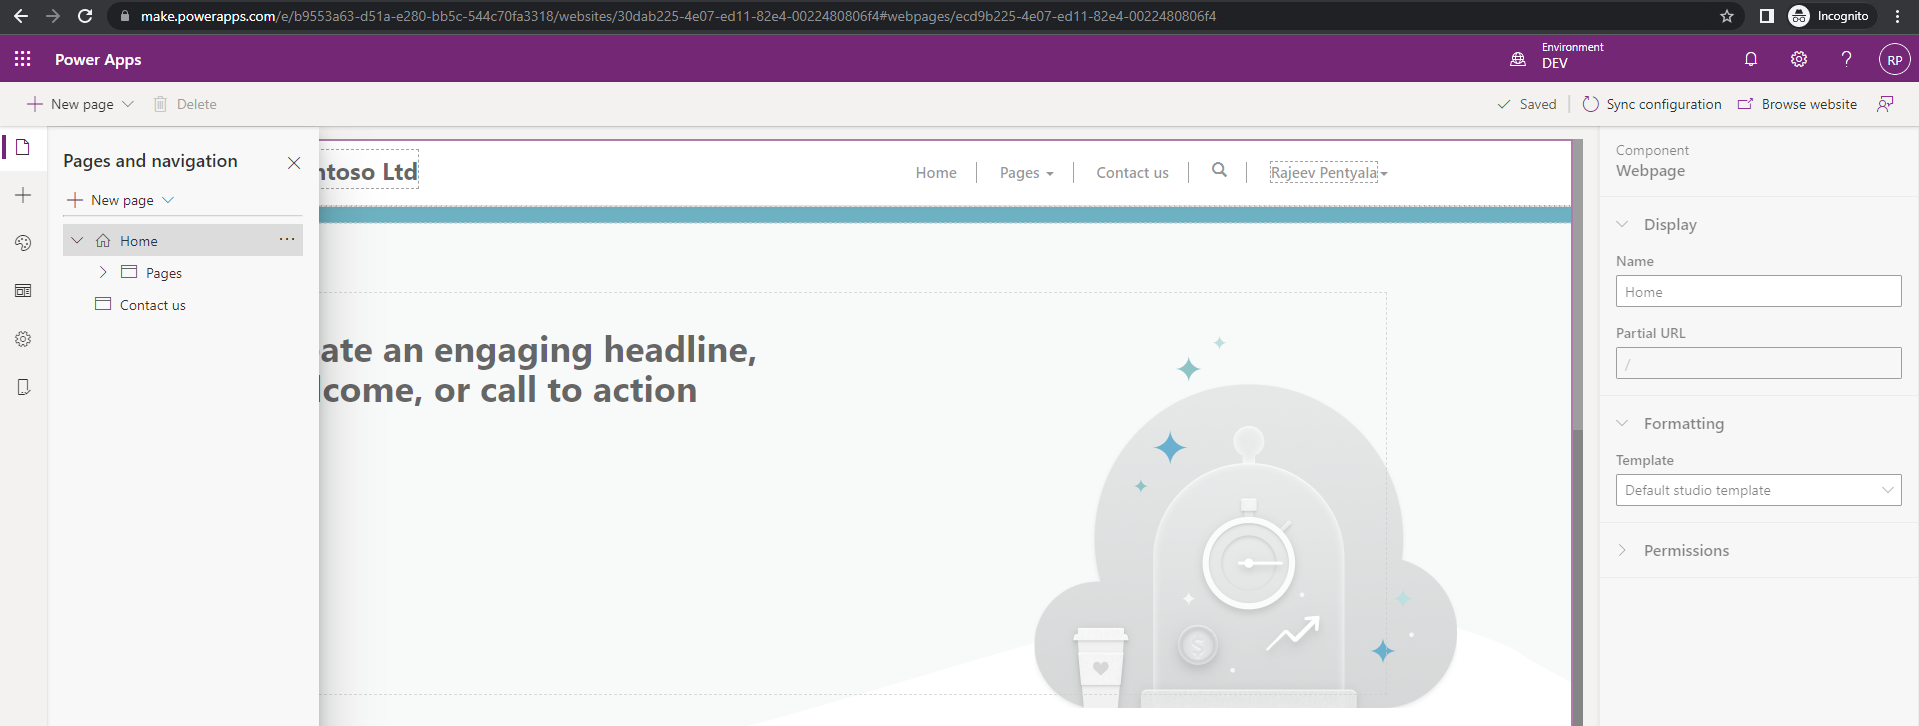The height and width of the screenshot is (726, 1919).
Task: Close the Pages and navigation panel
Action: (x=294, y=163)
